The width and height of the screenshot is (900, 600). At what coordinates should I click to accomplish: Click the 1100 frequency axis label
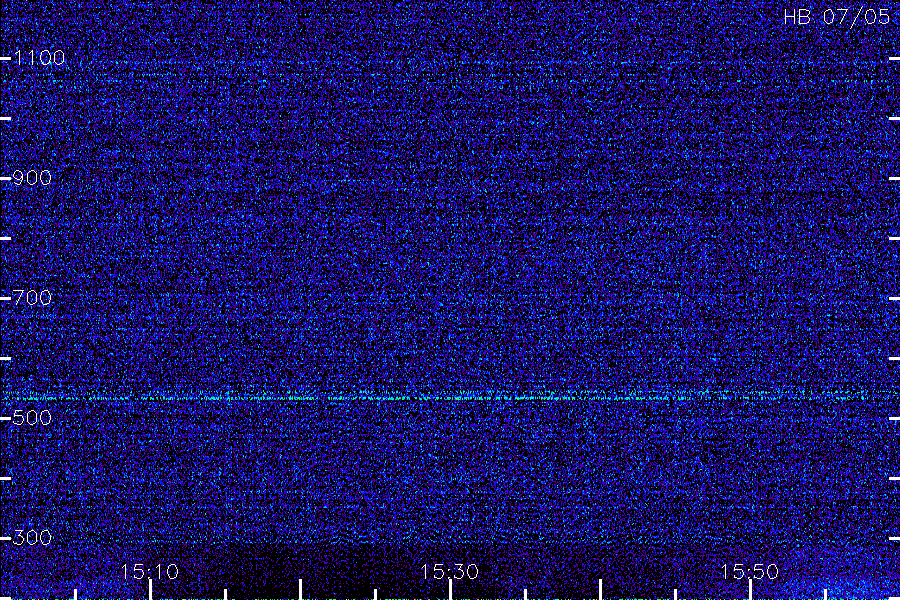(x=39, y=58)
